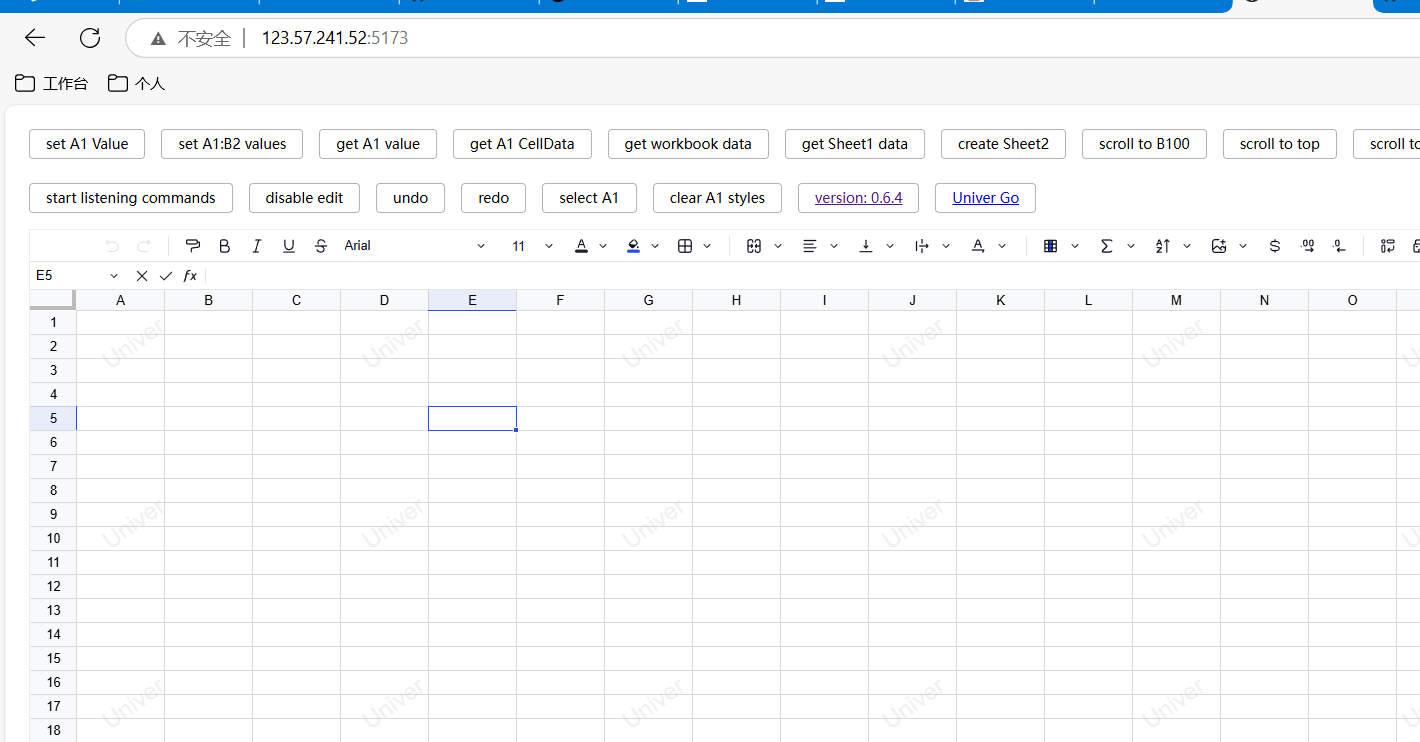Open the 工作台 bookmark folder

click(52, 84)
